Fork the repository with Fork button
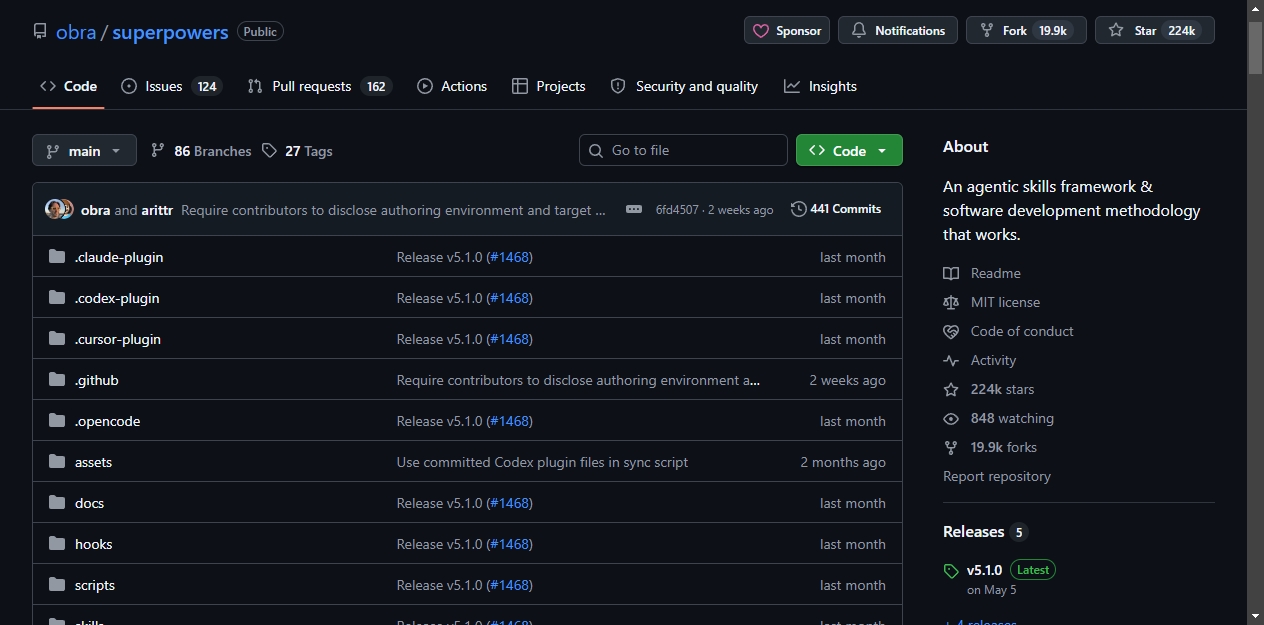 [1026, 31]
